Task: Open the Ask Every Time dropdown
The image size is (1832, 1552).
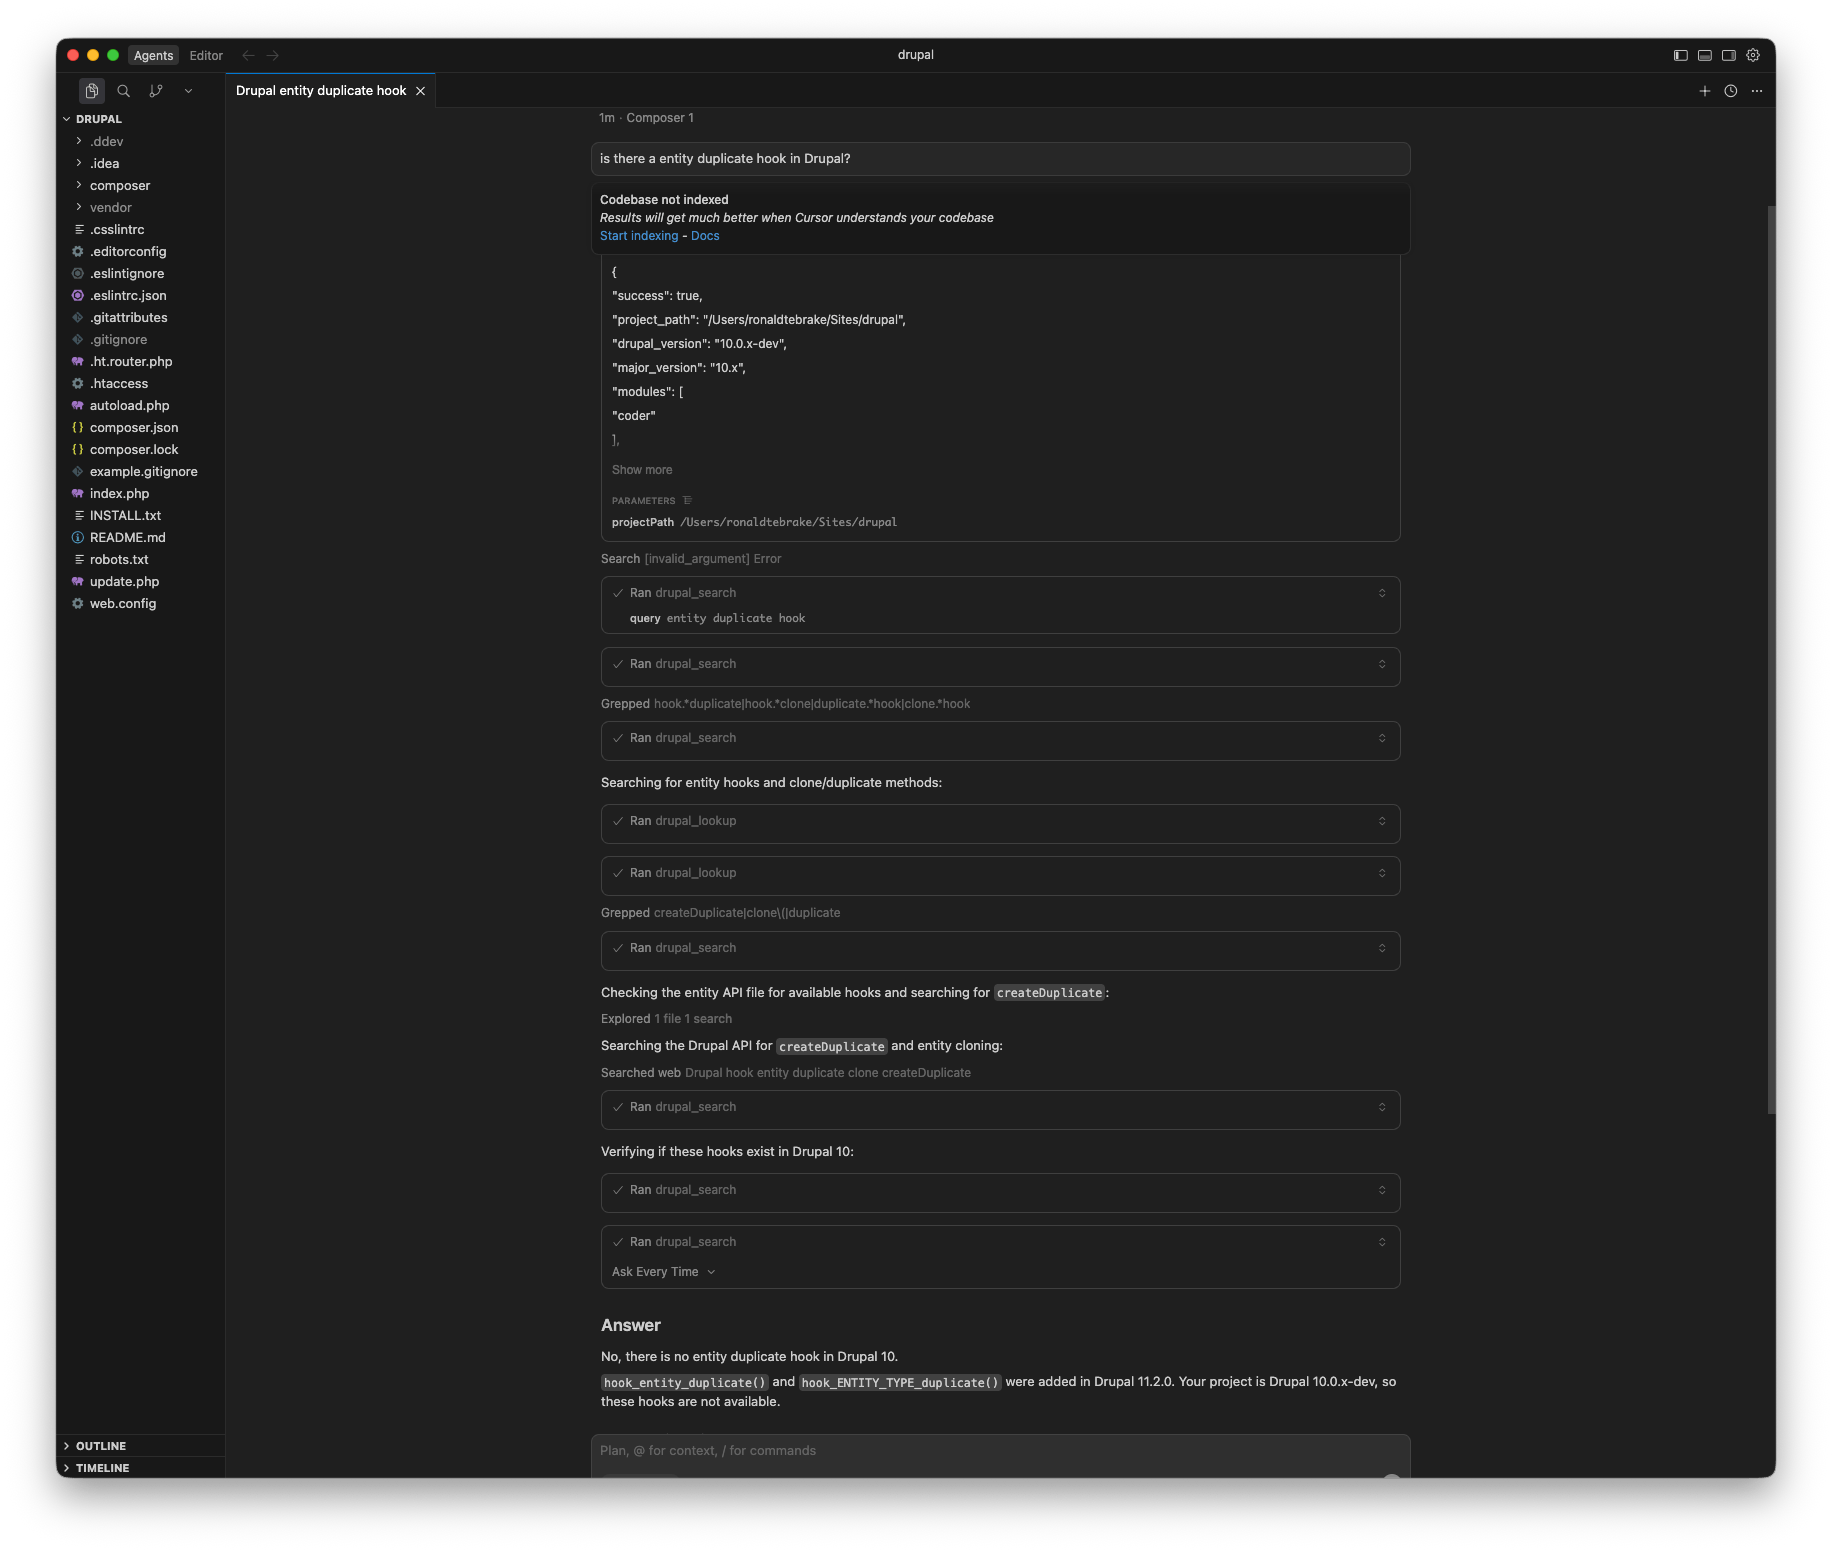Action: (663, 1272)
